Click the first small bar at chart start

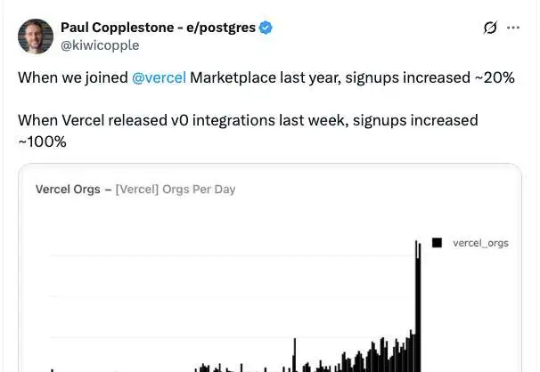[52, 371]
